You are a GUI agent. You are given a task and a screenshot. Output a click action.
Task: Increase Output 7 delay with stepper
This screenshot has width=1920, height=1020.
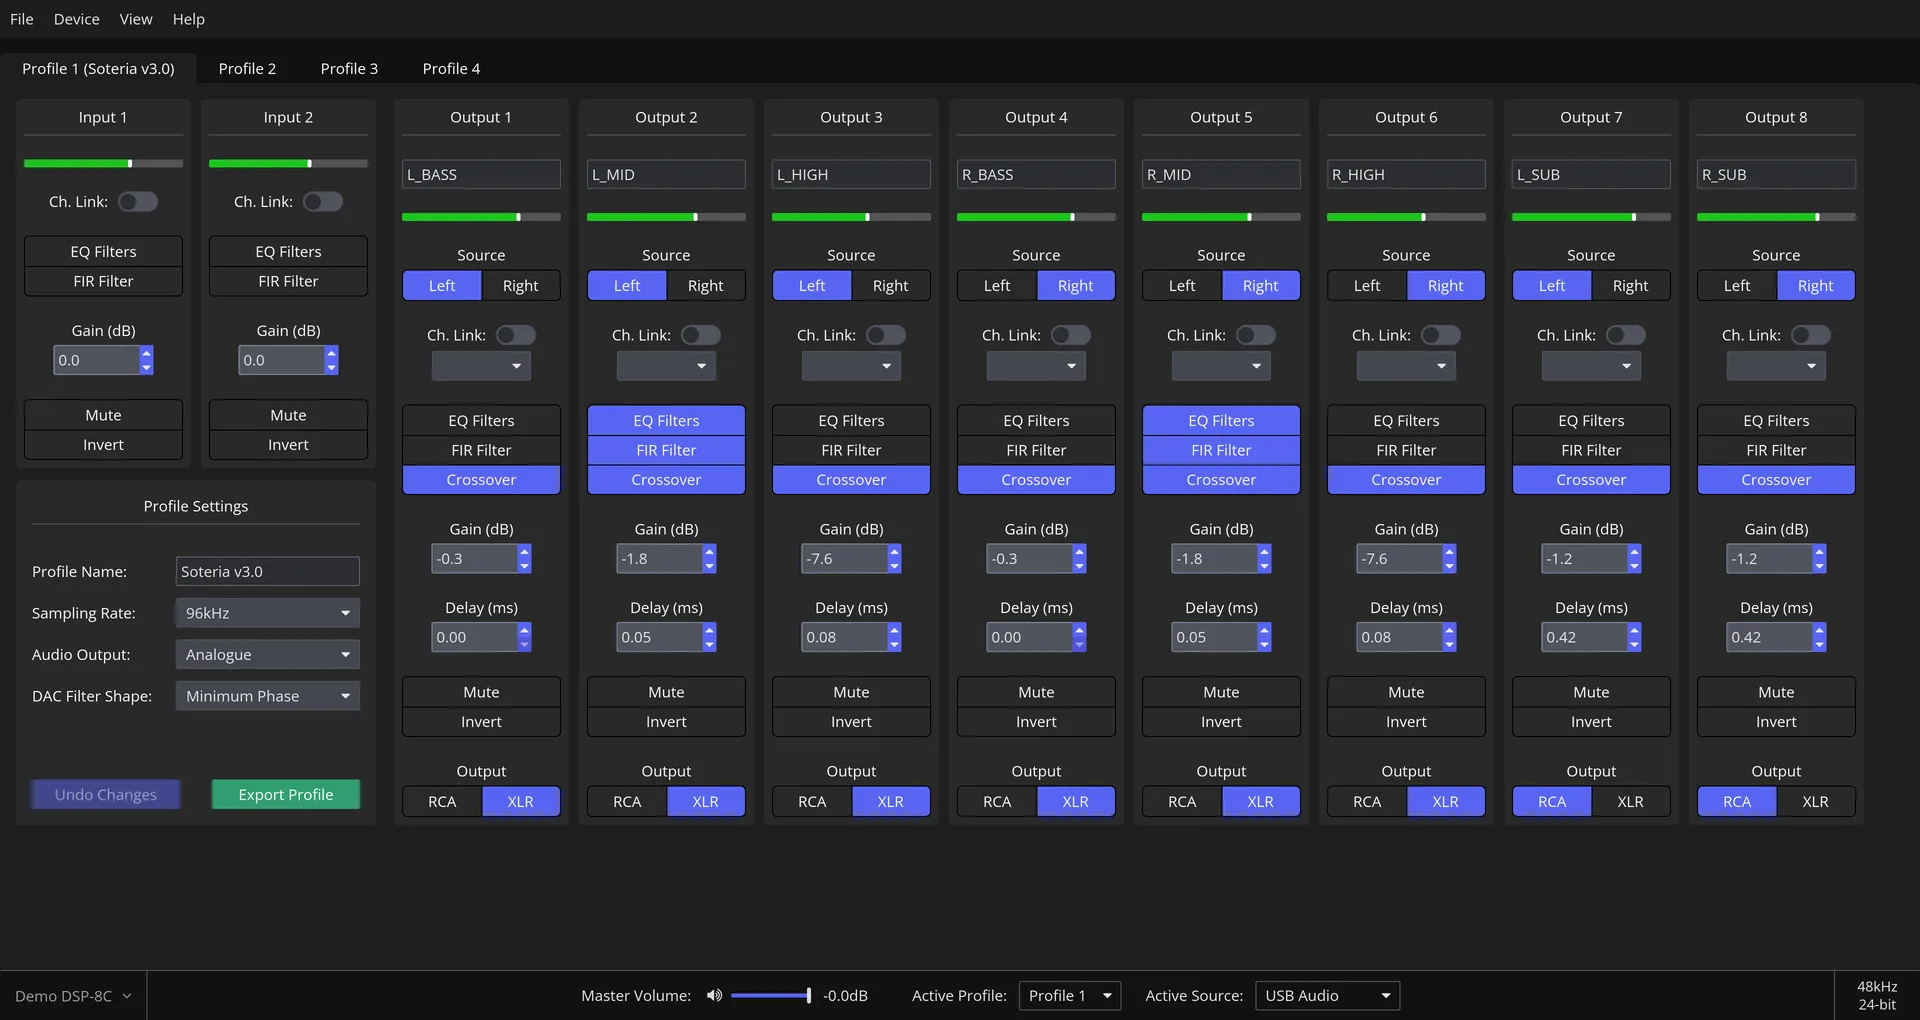click(1635, 630)
